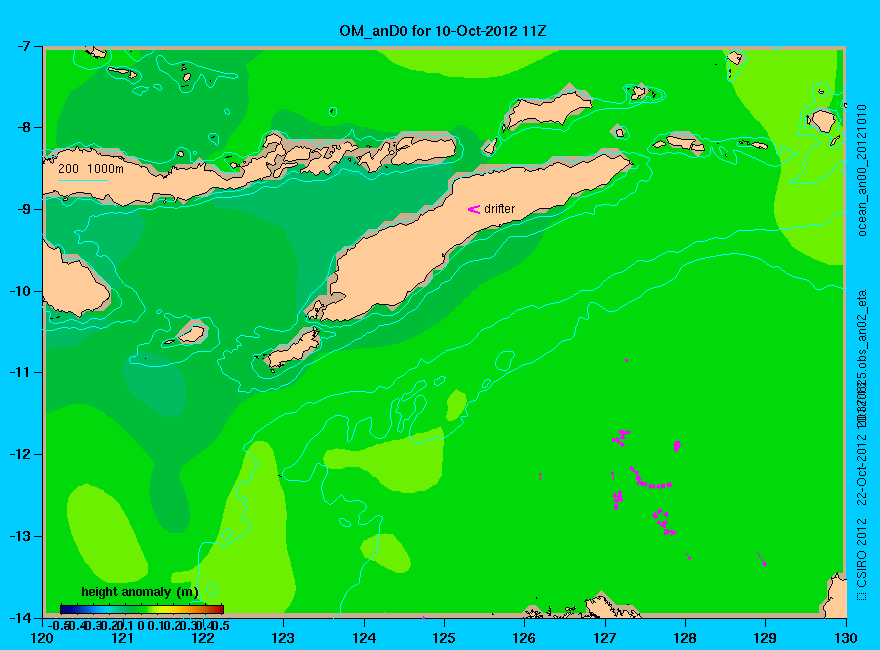Select the '-10' latitude axis label

click(x=20, y=291)
